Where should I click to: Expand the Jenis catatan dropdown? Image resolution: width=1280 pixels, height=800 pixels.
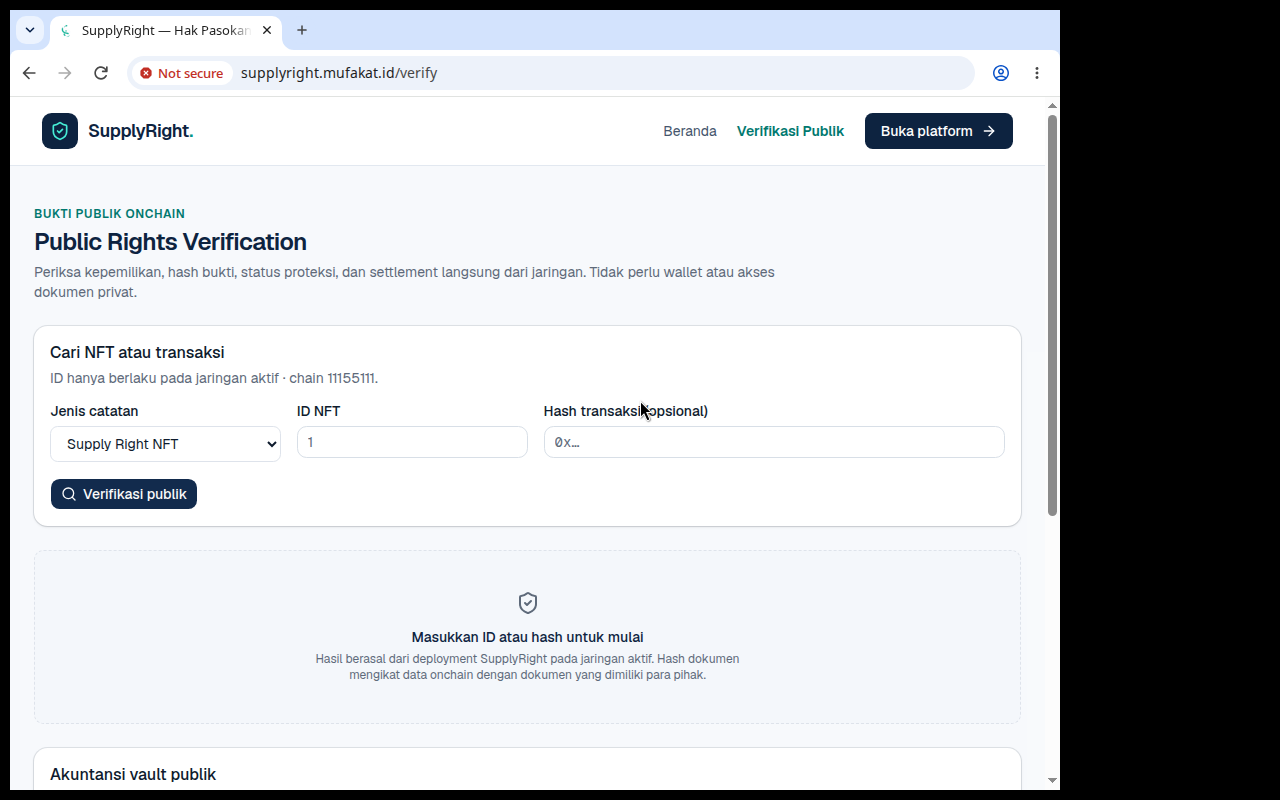pos(165,444)
